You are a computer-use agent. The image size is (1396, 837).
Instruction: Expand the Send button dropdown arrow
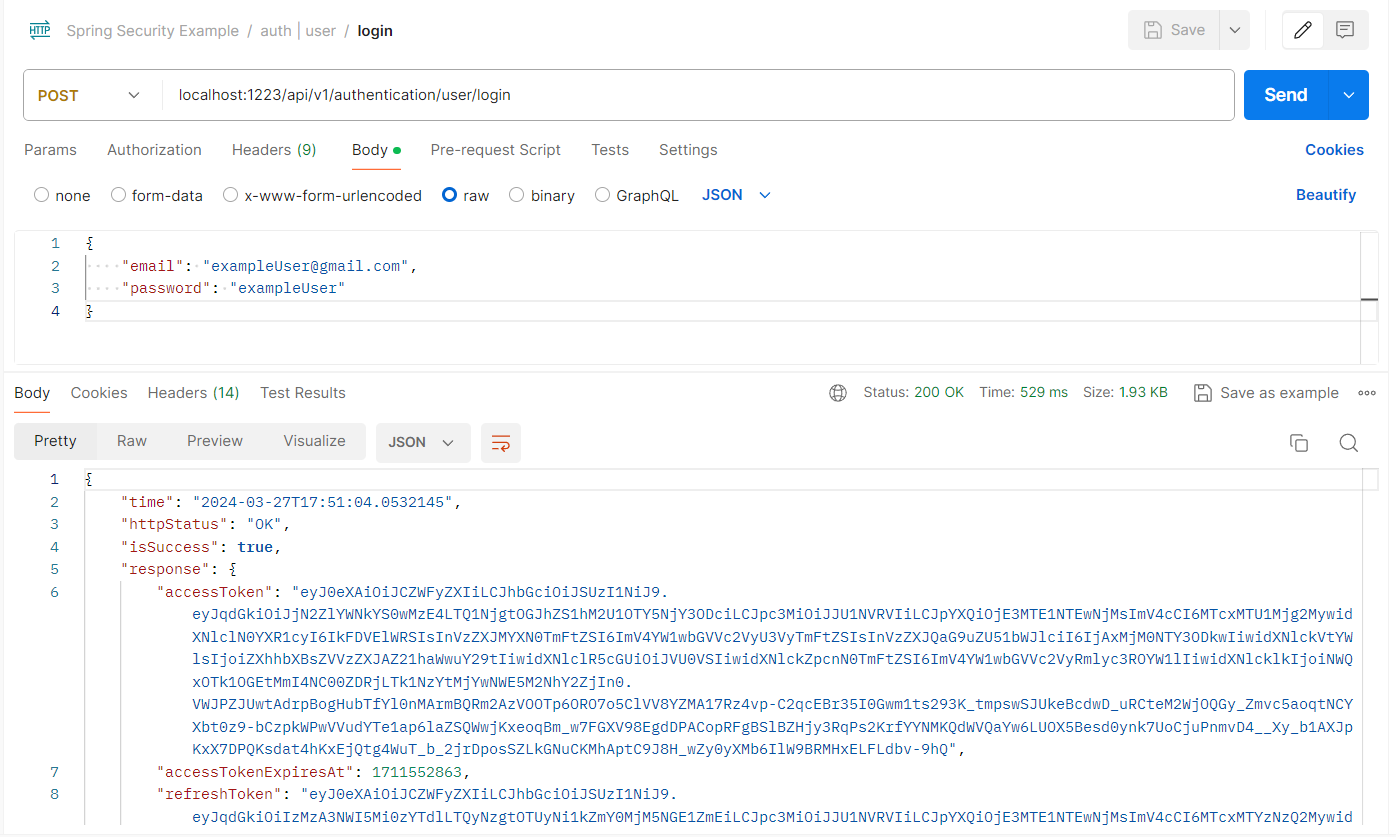[1348, 95]
